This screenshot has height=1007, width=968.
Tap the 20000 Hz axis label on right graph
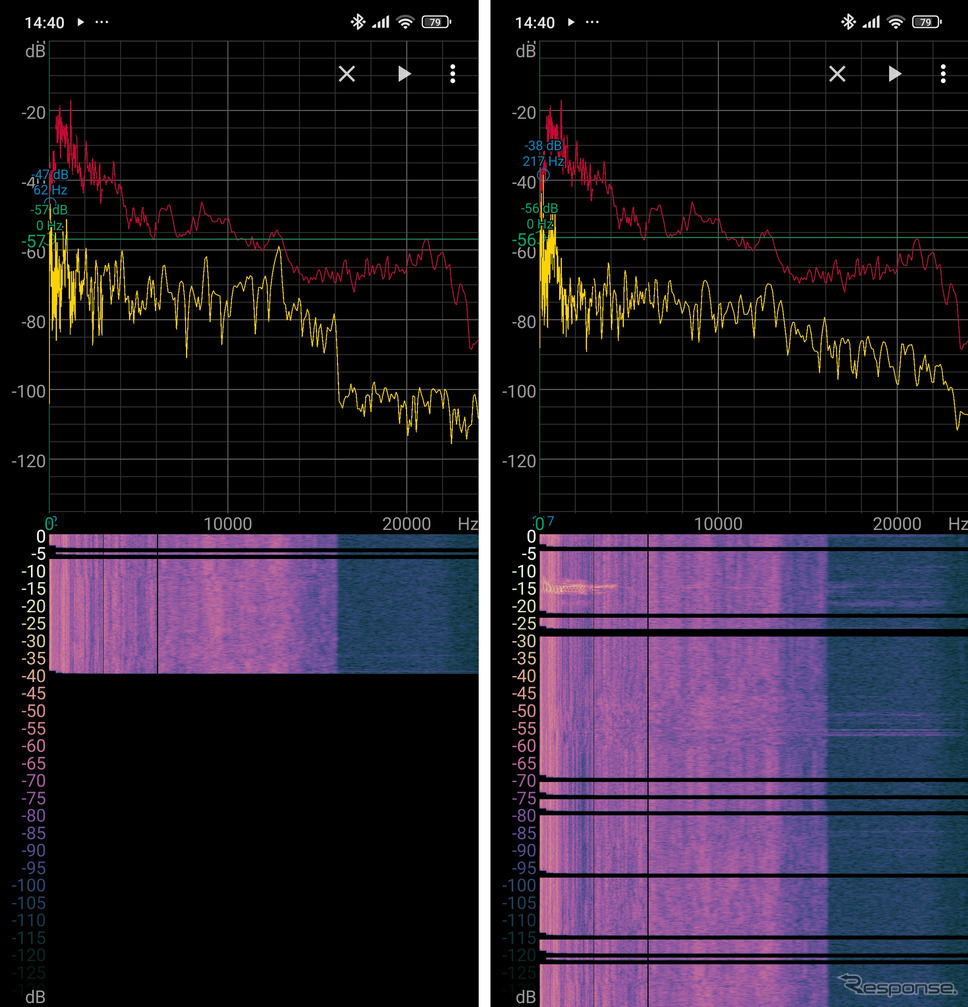click(x=896, y=524)
